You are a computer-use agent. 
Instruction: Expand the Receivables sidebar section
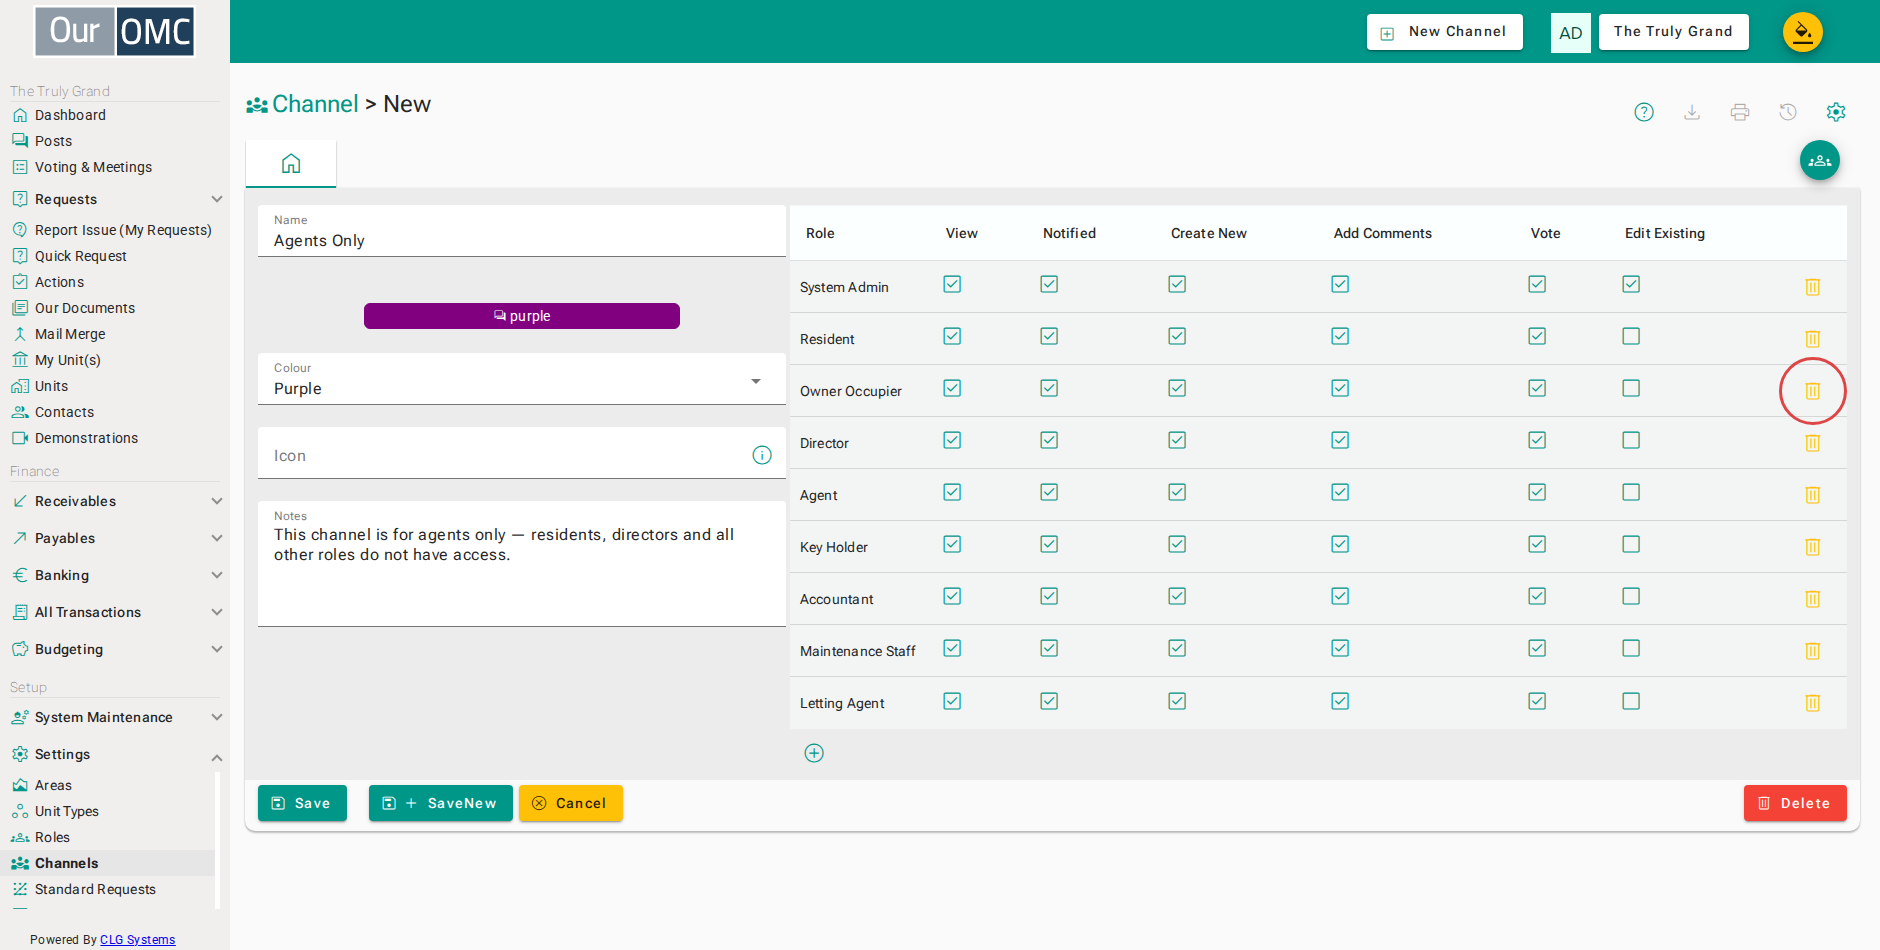coord(115,501)
